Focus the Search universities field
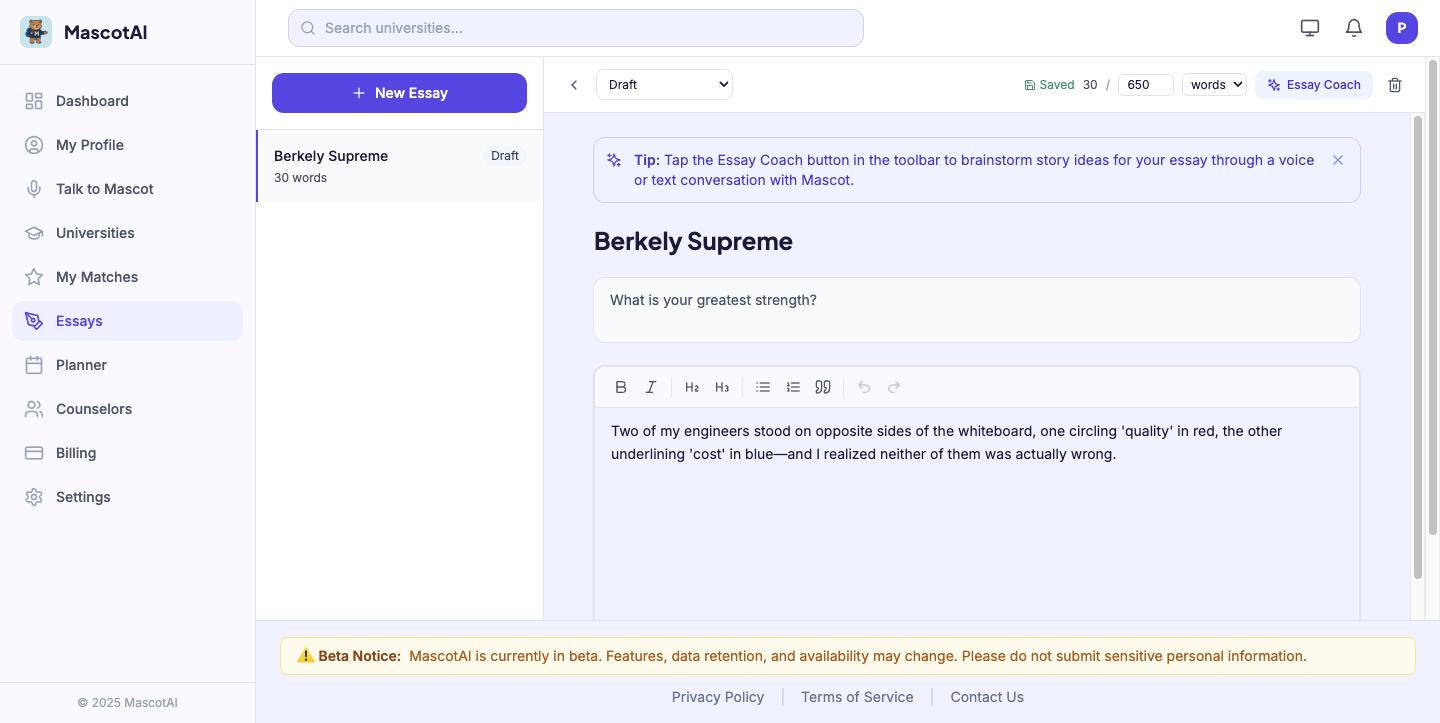Viewport: 1440px width, 723px height. (x=576, y=28)
